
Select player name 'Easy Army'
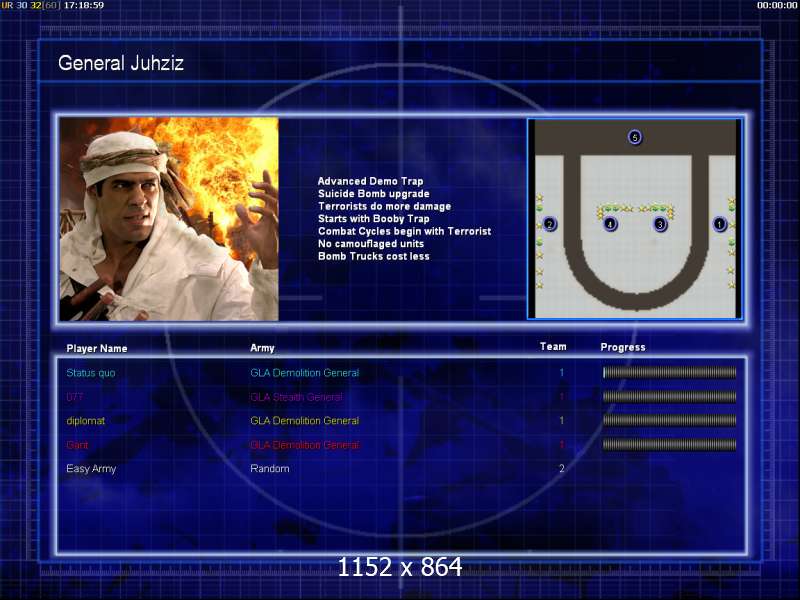(91, 469)
